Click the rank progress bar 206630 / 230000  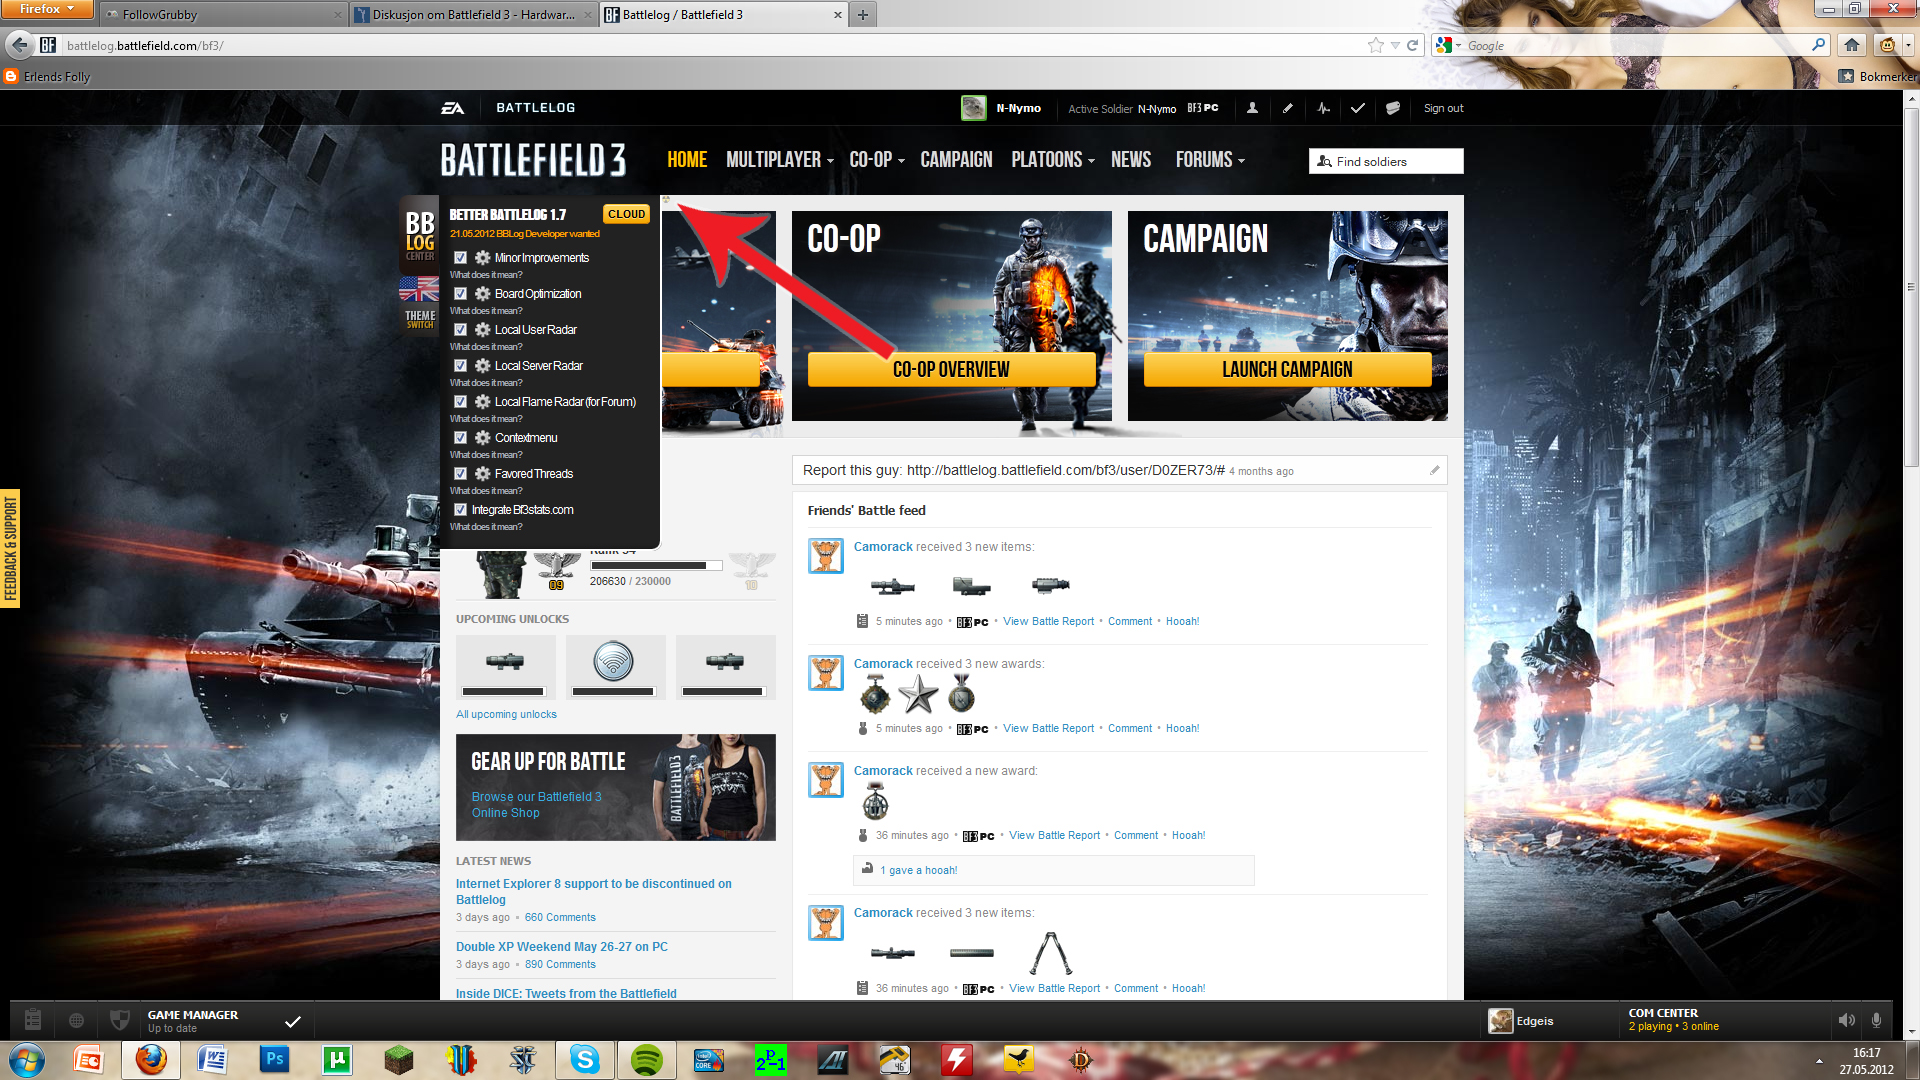(656, 566)
